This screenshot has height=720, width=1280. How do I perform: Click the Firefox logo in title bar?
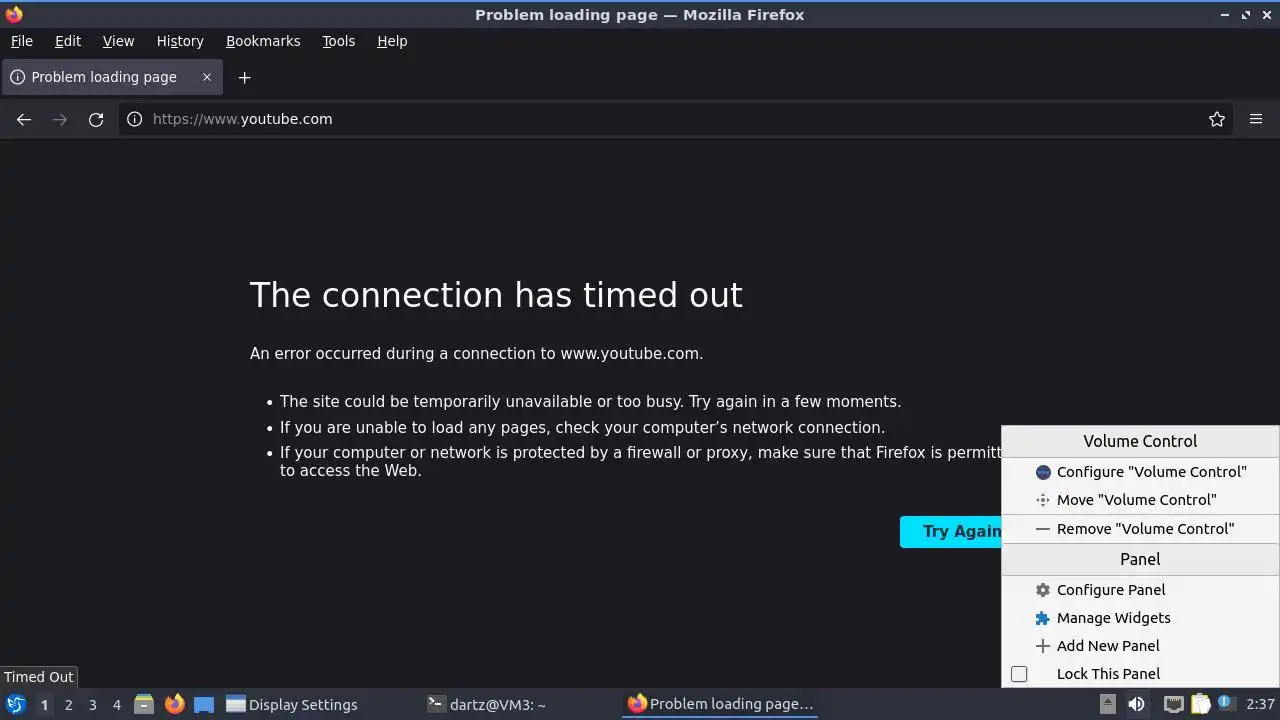14,14
